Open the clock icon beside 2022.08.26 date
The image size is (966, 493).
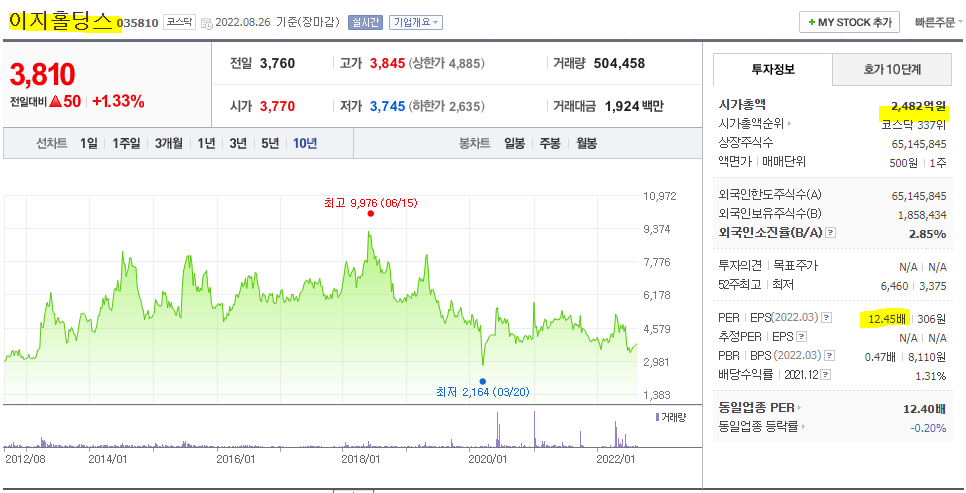click(x=207, y=23)
